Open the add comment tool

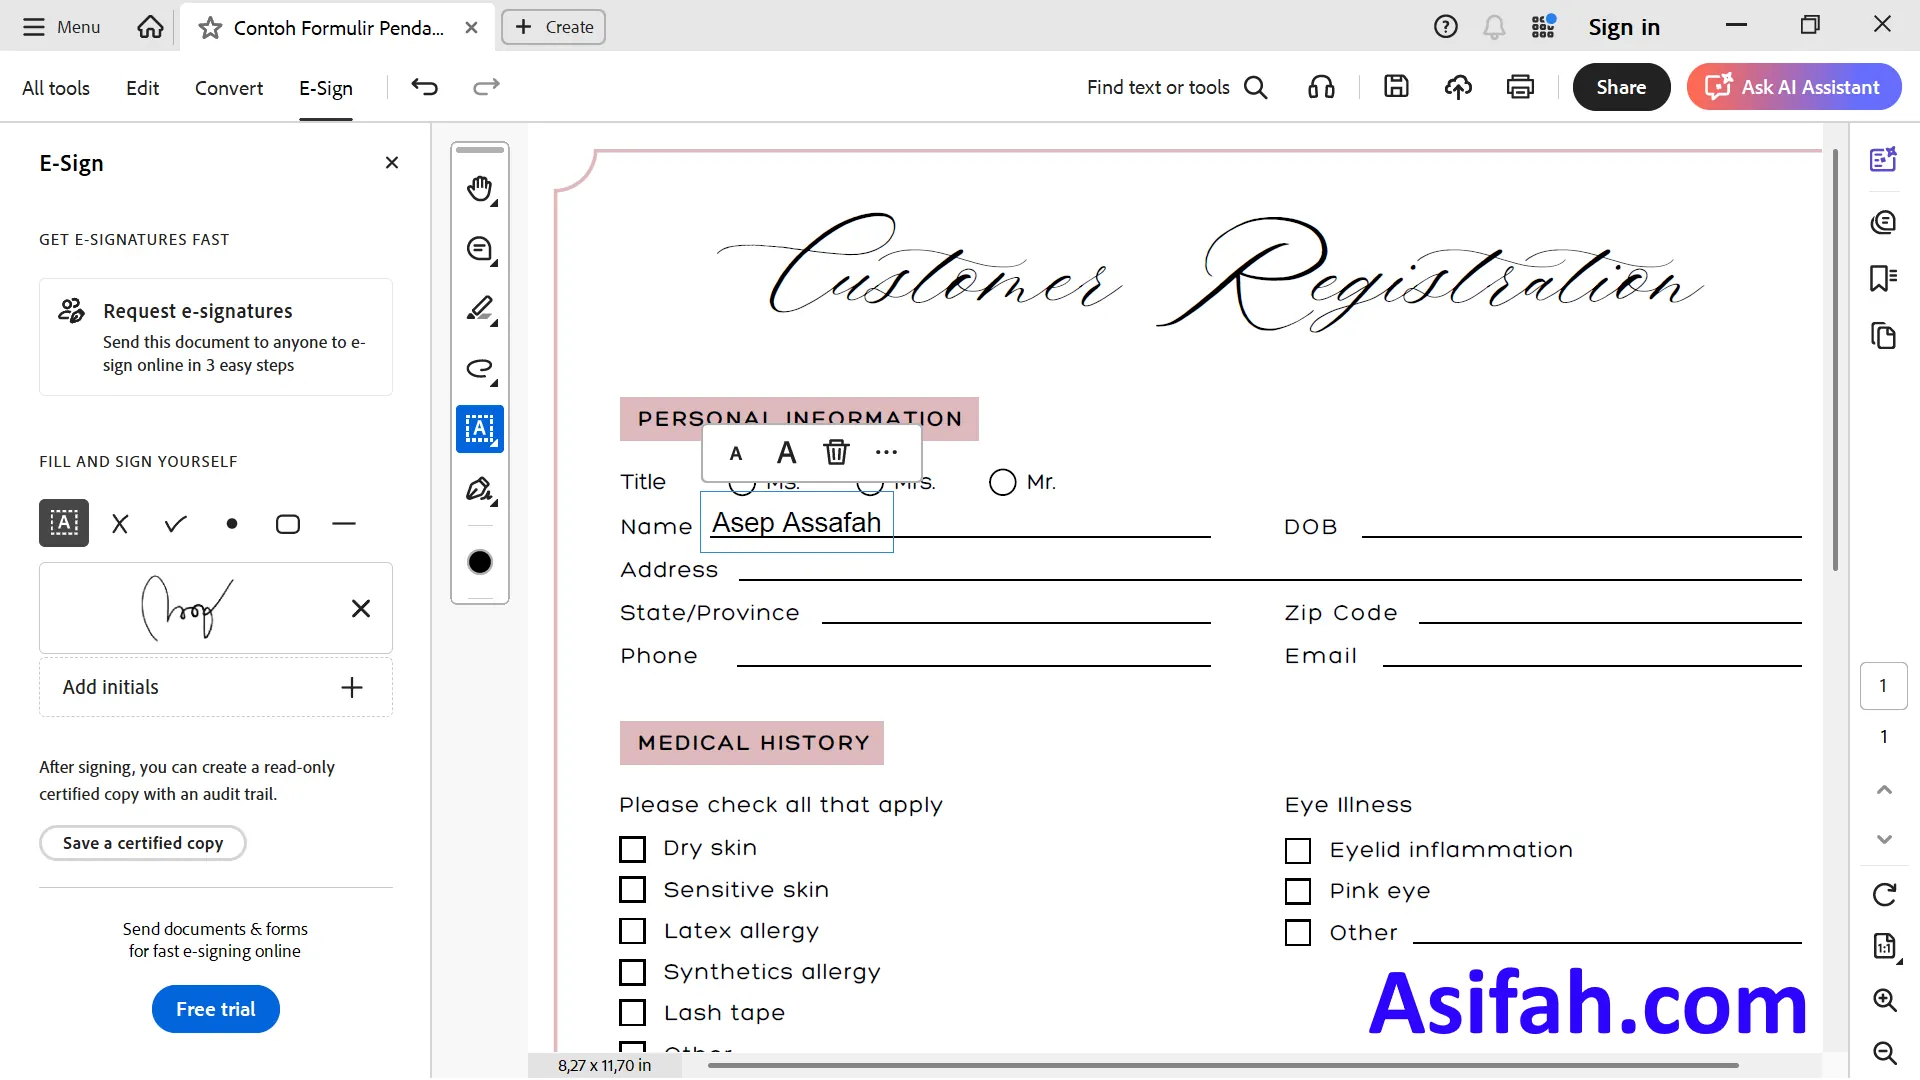(x=480, y=249)
